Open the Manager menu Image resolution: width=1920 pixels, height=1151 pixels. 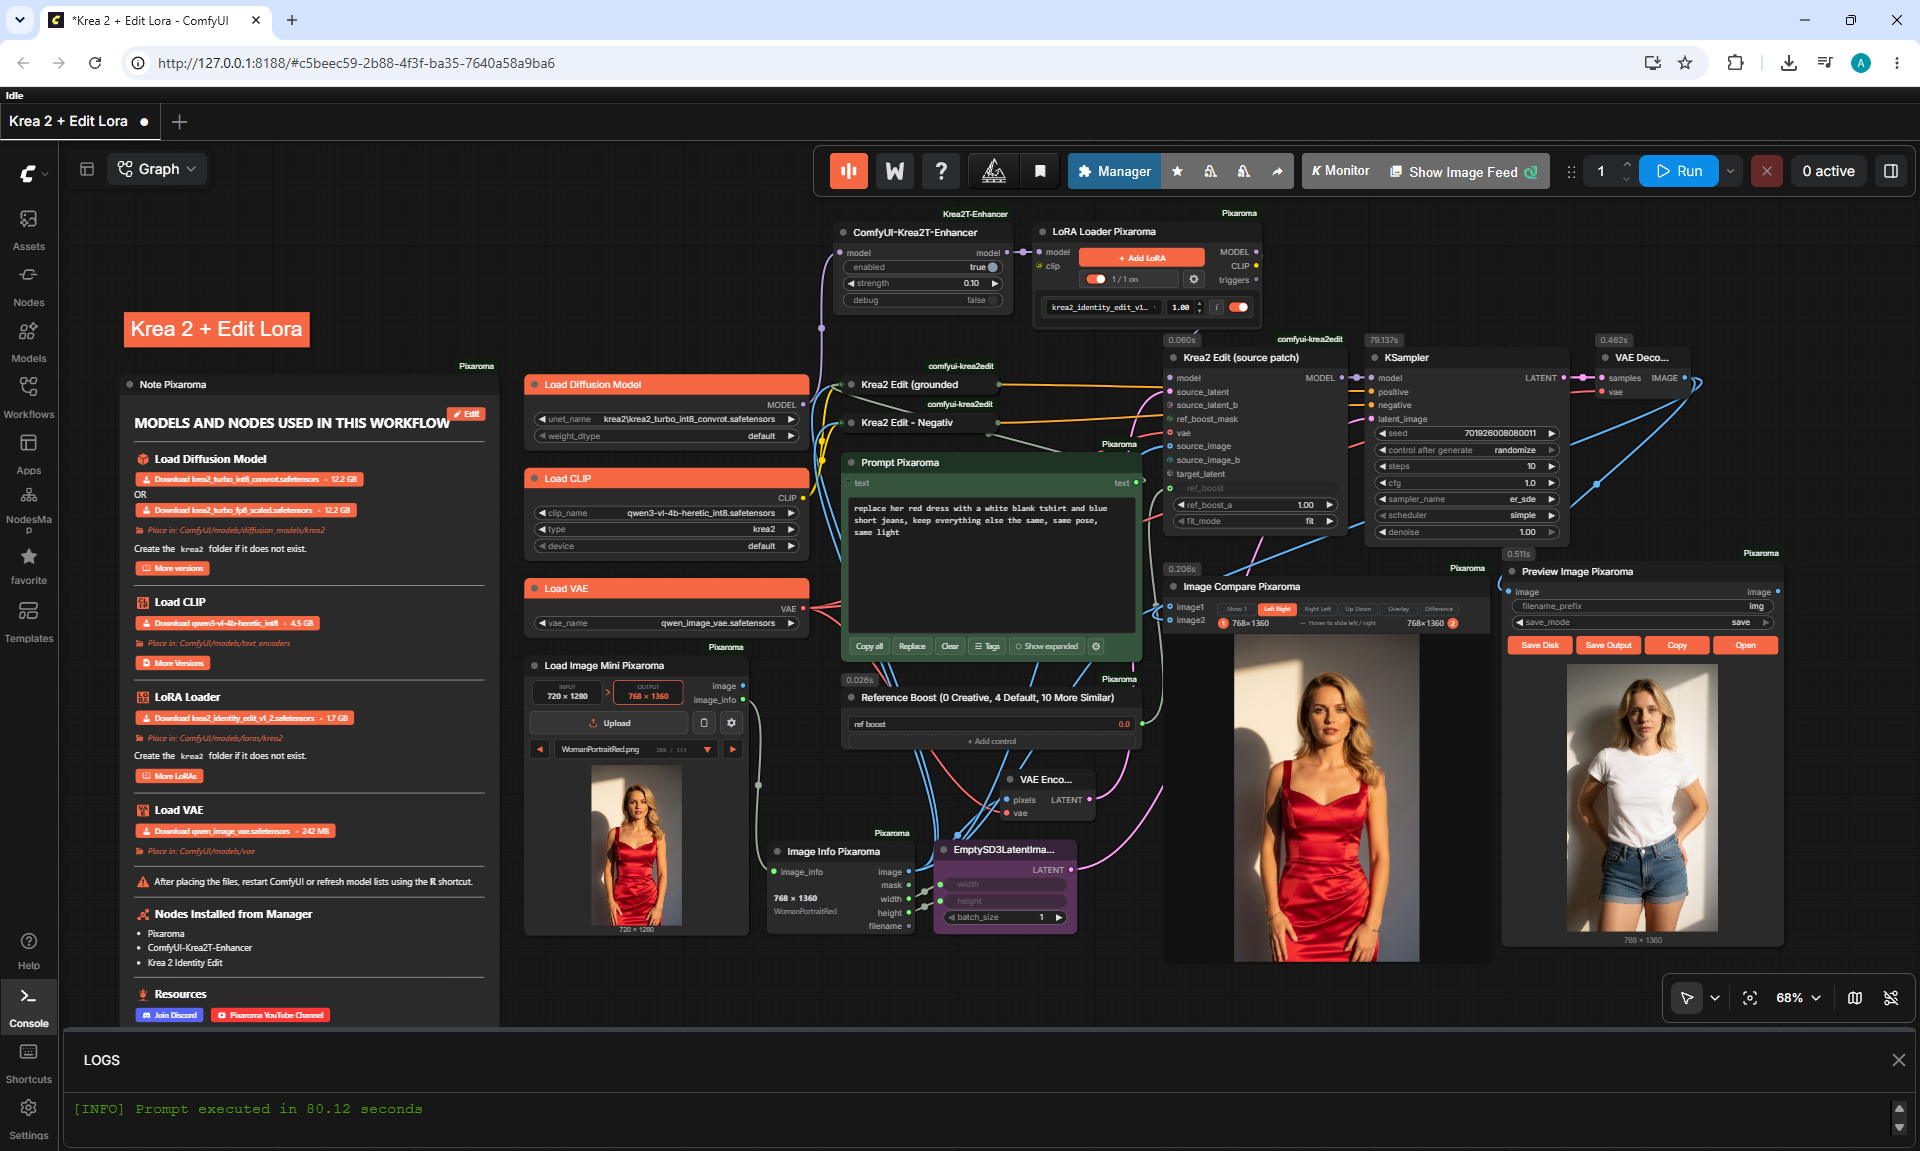(x=1115, y=171)
